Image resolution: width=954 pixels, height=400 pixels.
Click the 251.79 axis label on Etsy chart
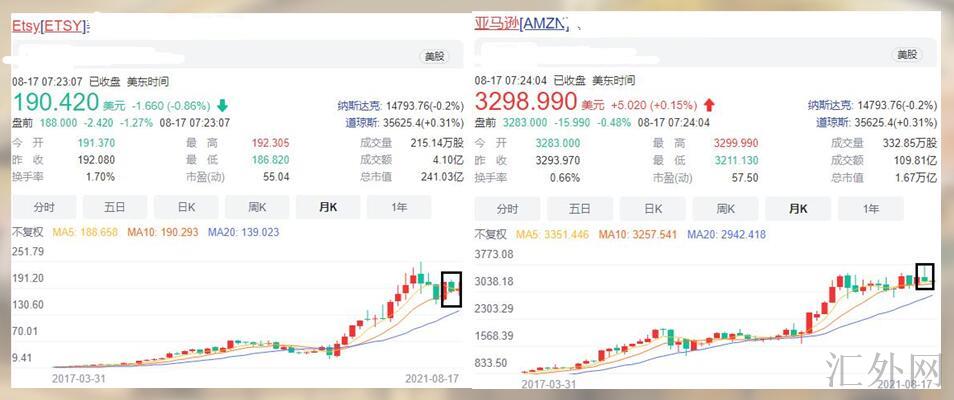28,251
